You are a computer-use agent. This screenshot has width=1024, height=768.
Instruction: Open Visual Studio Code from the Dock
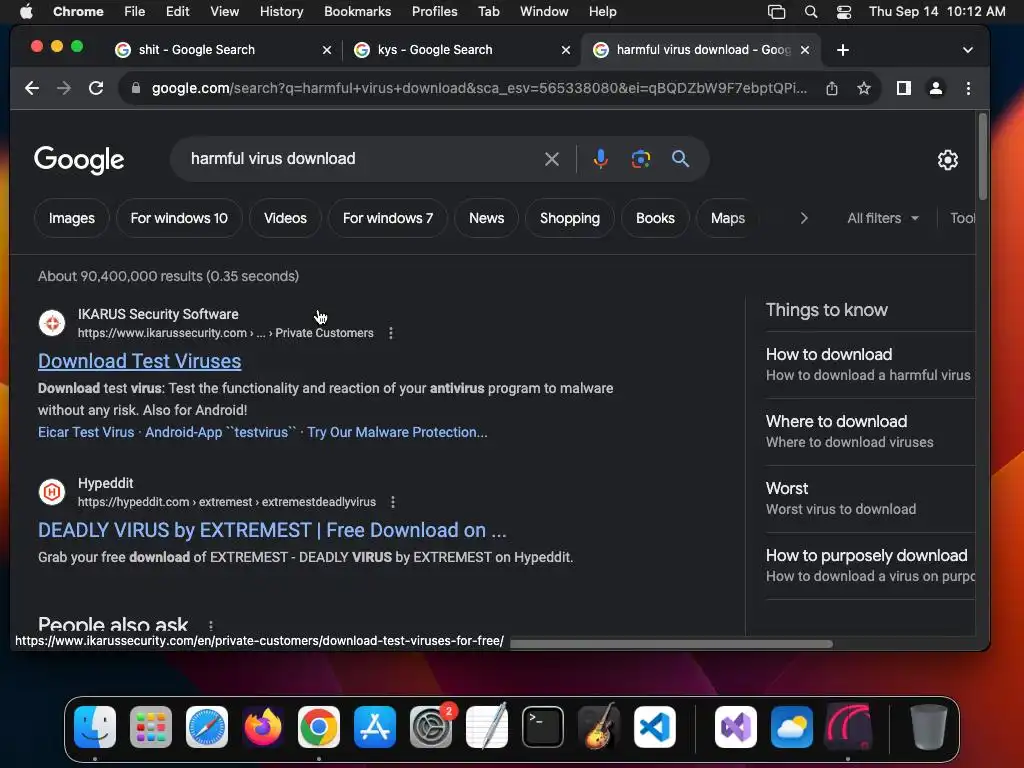coord(654,727)
